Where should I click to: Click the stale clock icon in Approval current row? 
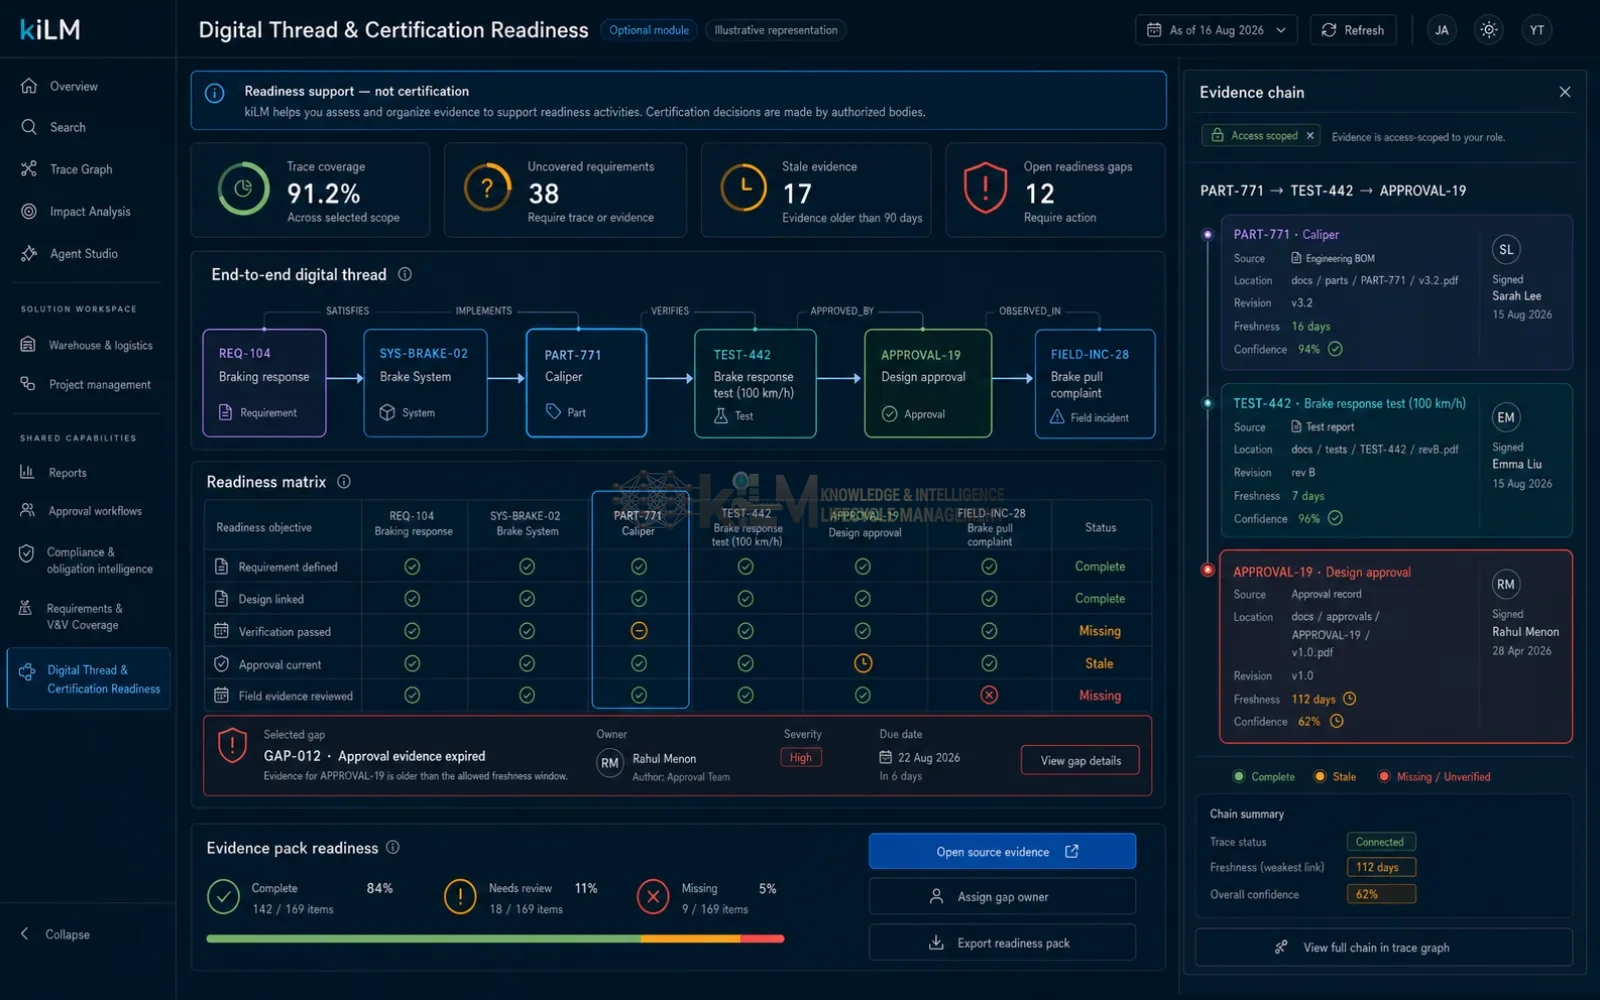[x=863, y=663]
